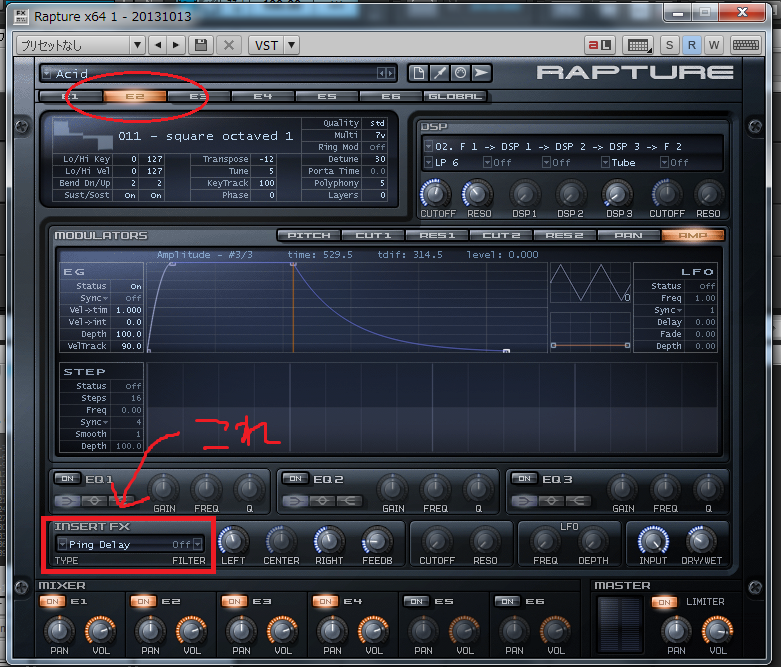This screenshot has width=781, height=667.
Task: Click the LFO Status off value
Action: pos(707,286)
